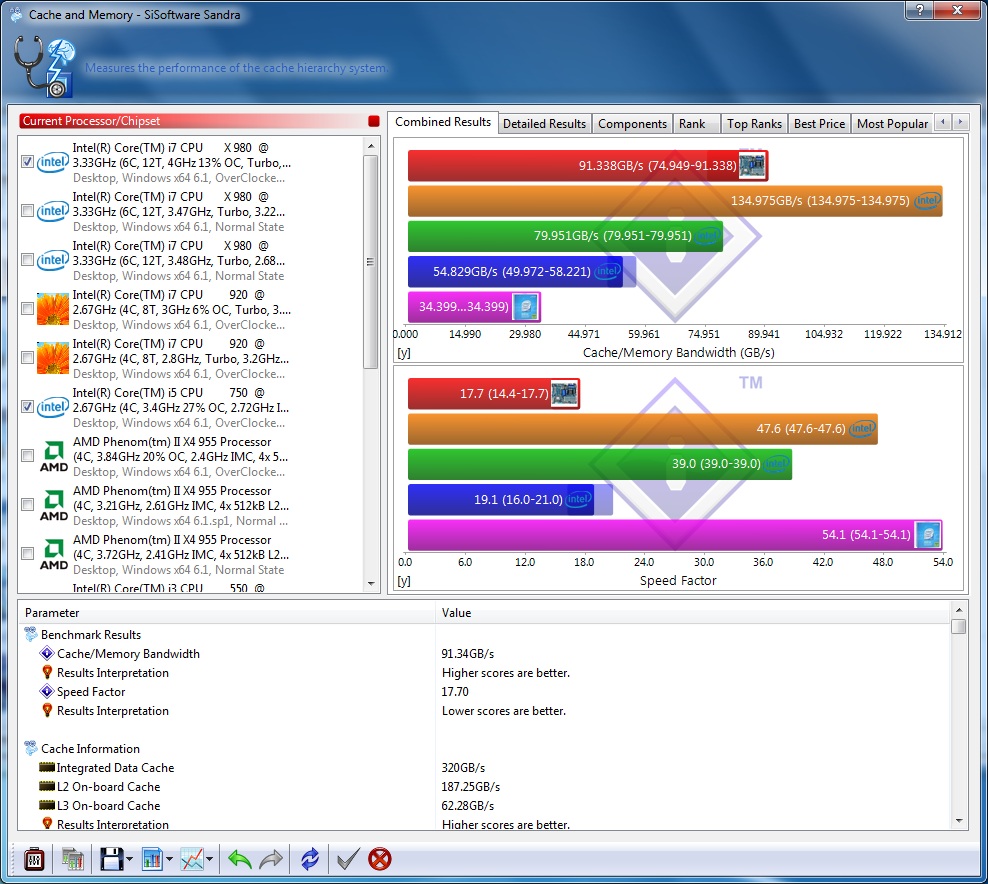Click the processor list scrollbar thumb
The width and height of the screenshot is (988, 884).
point(371,261)
